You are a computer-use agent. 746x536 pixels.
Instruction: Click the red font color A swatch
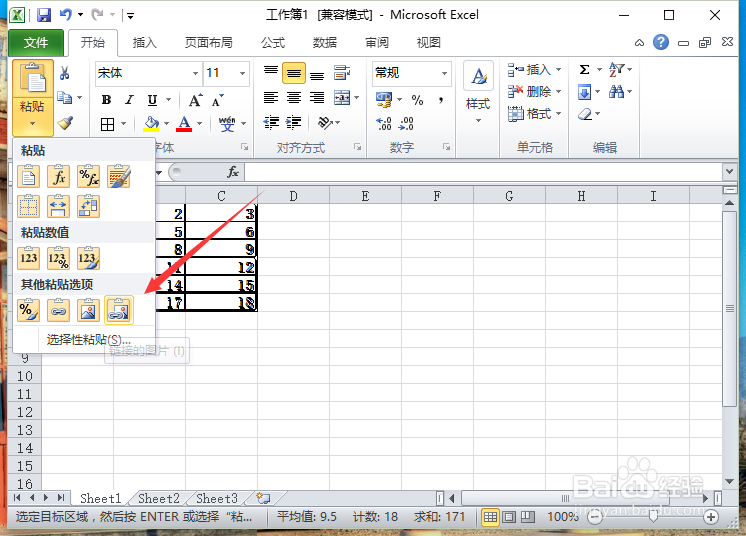(184, 124)
